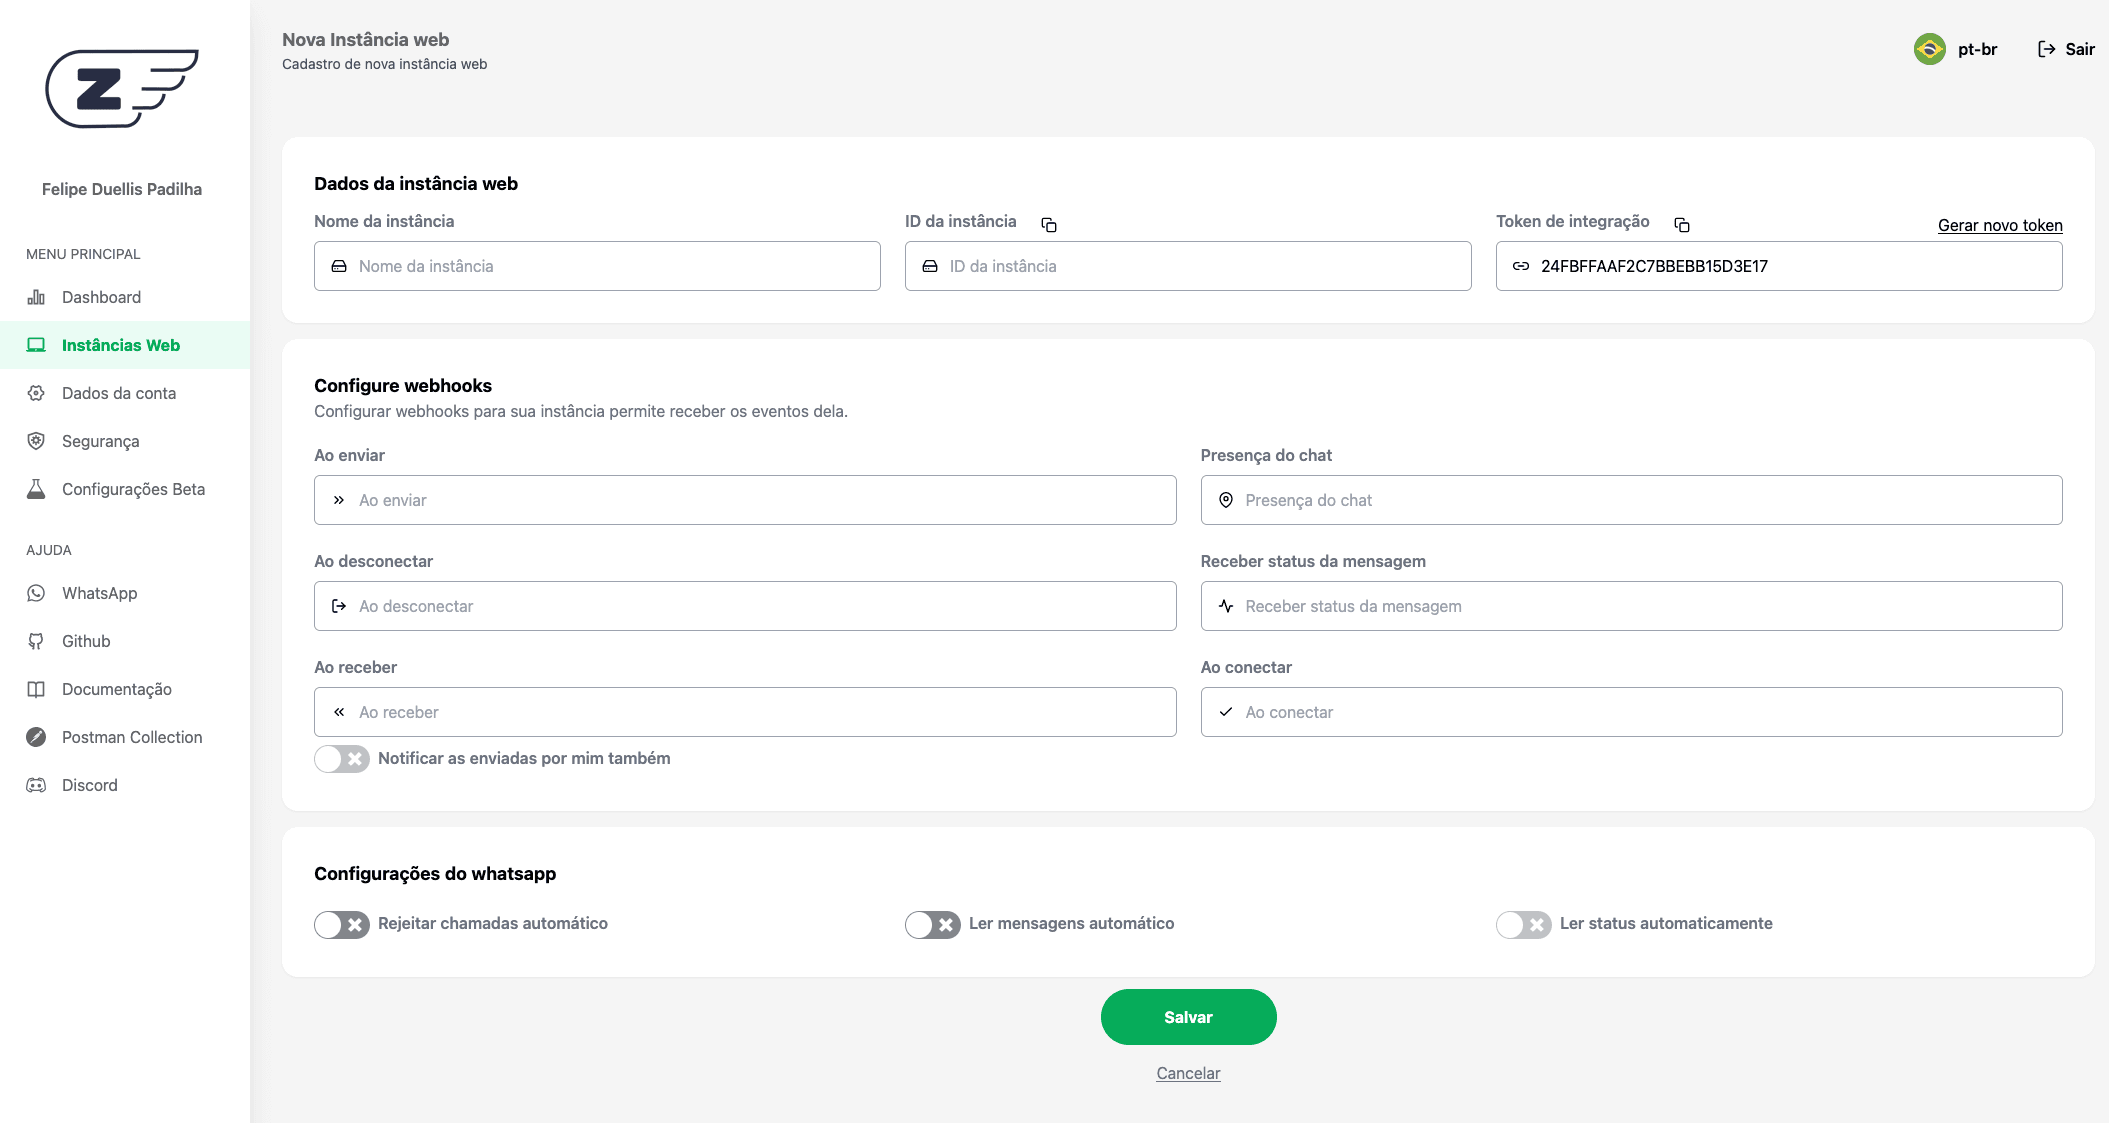
Task: Click the Z-API winged logo
Action: click(122, 88)
